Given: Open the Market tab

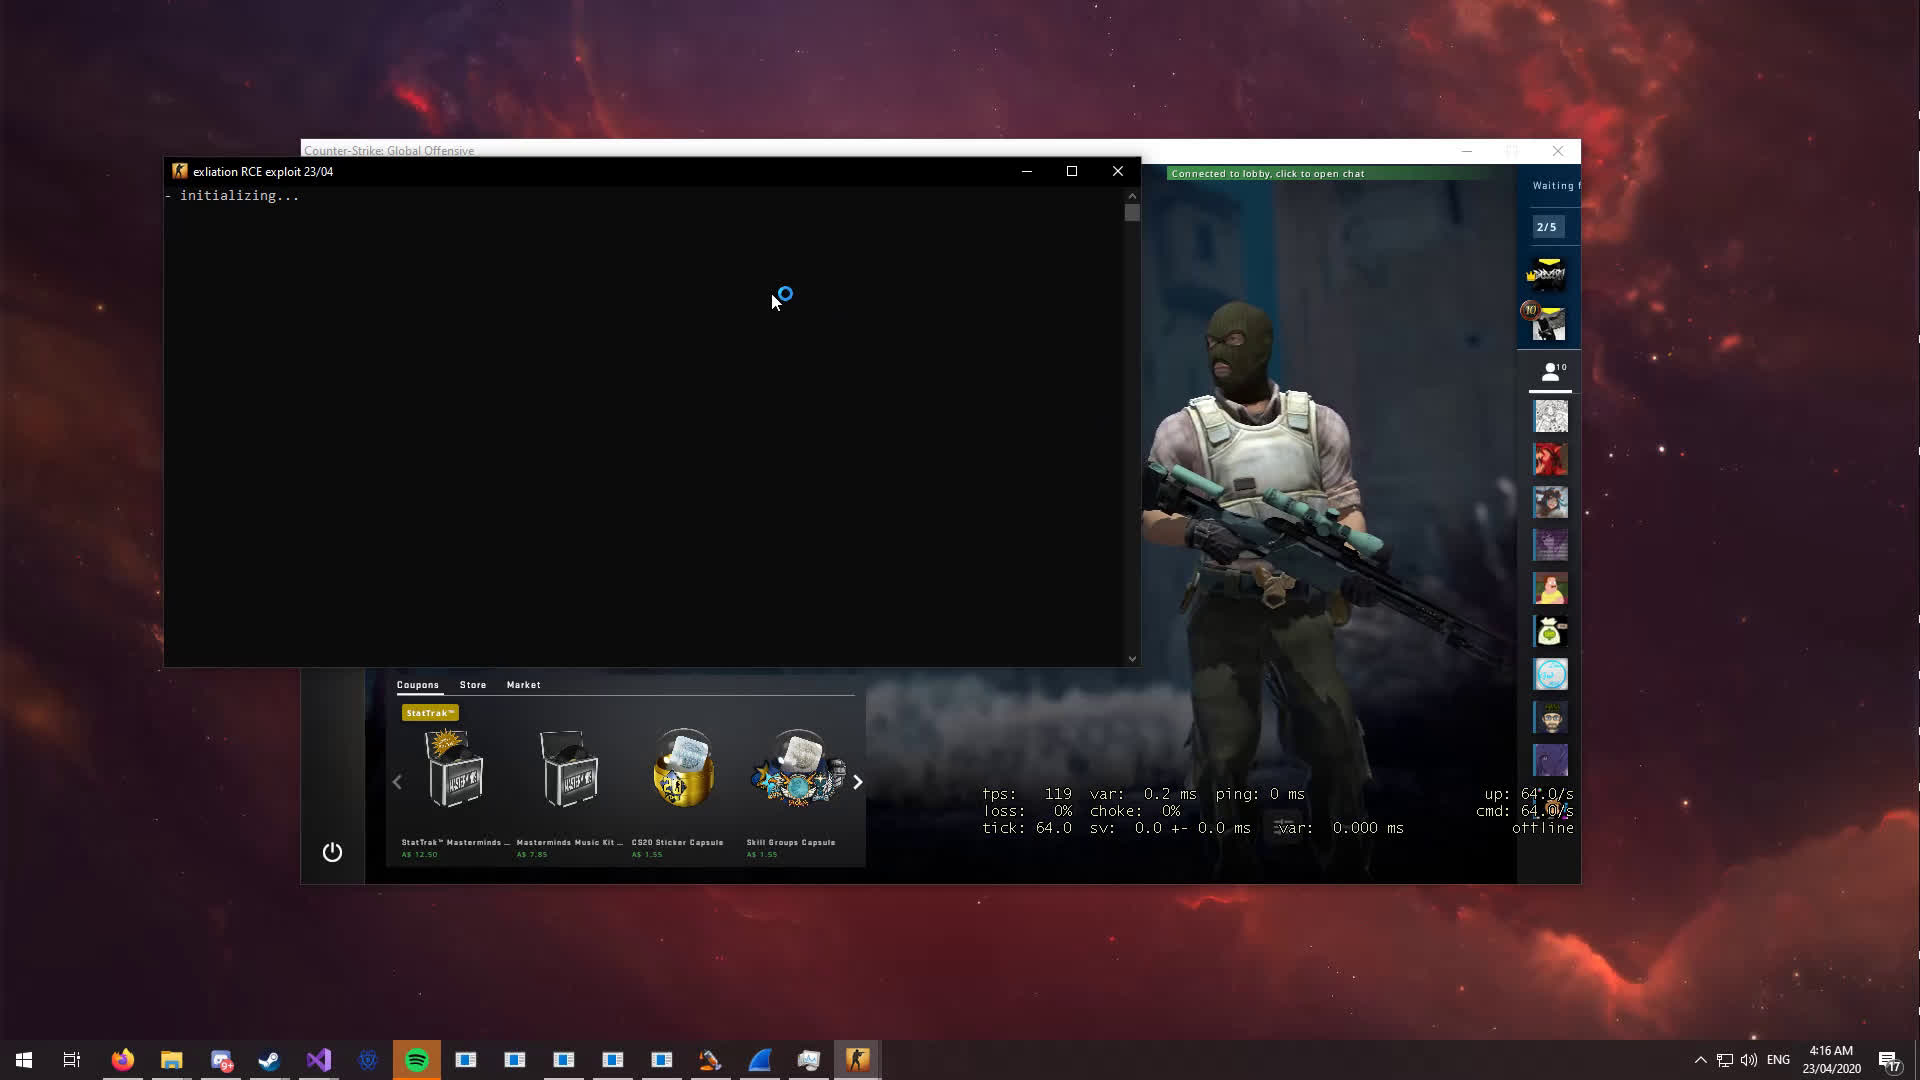Looking at the screenshot, I should coord(523,684).
